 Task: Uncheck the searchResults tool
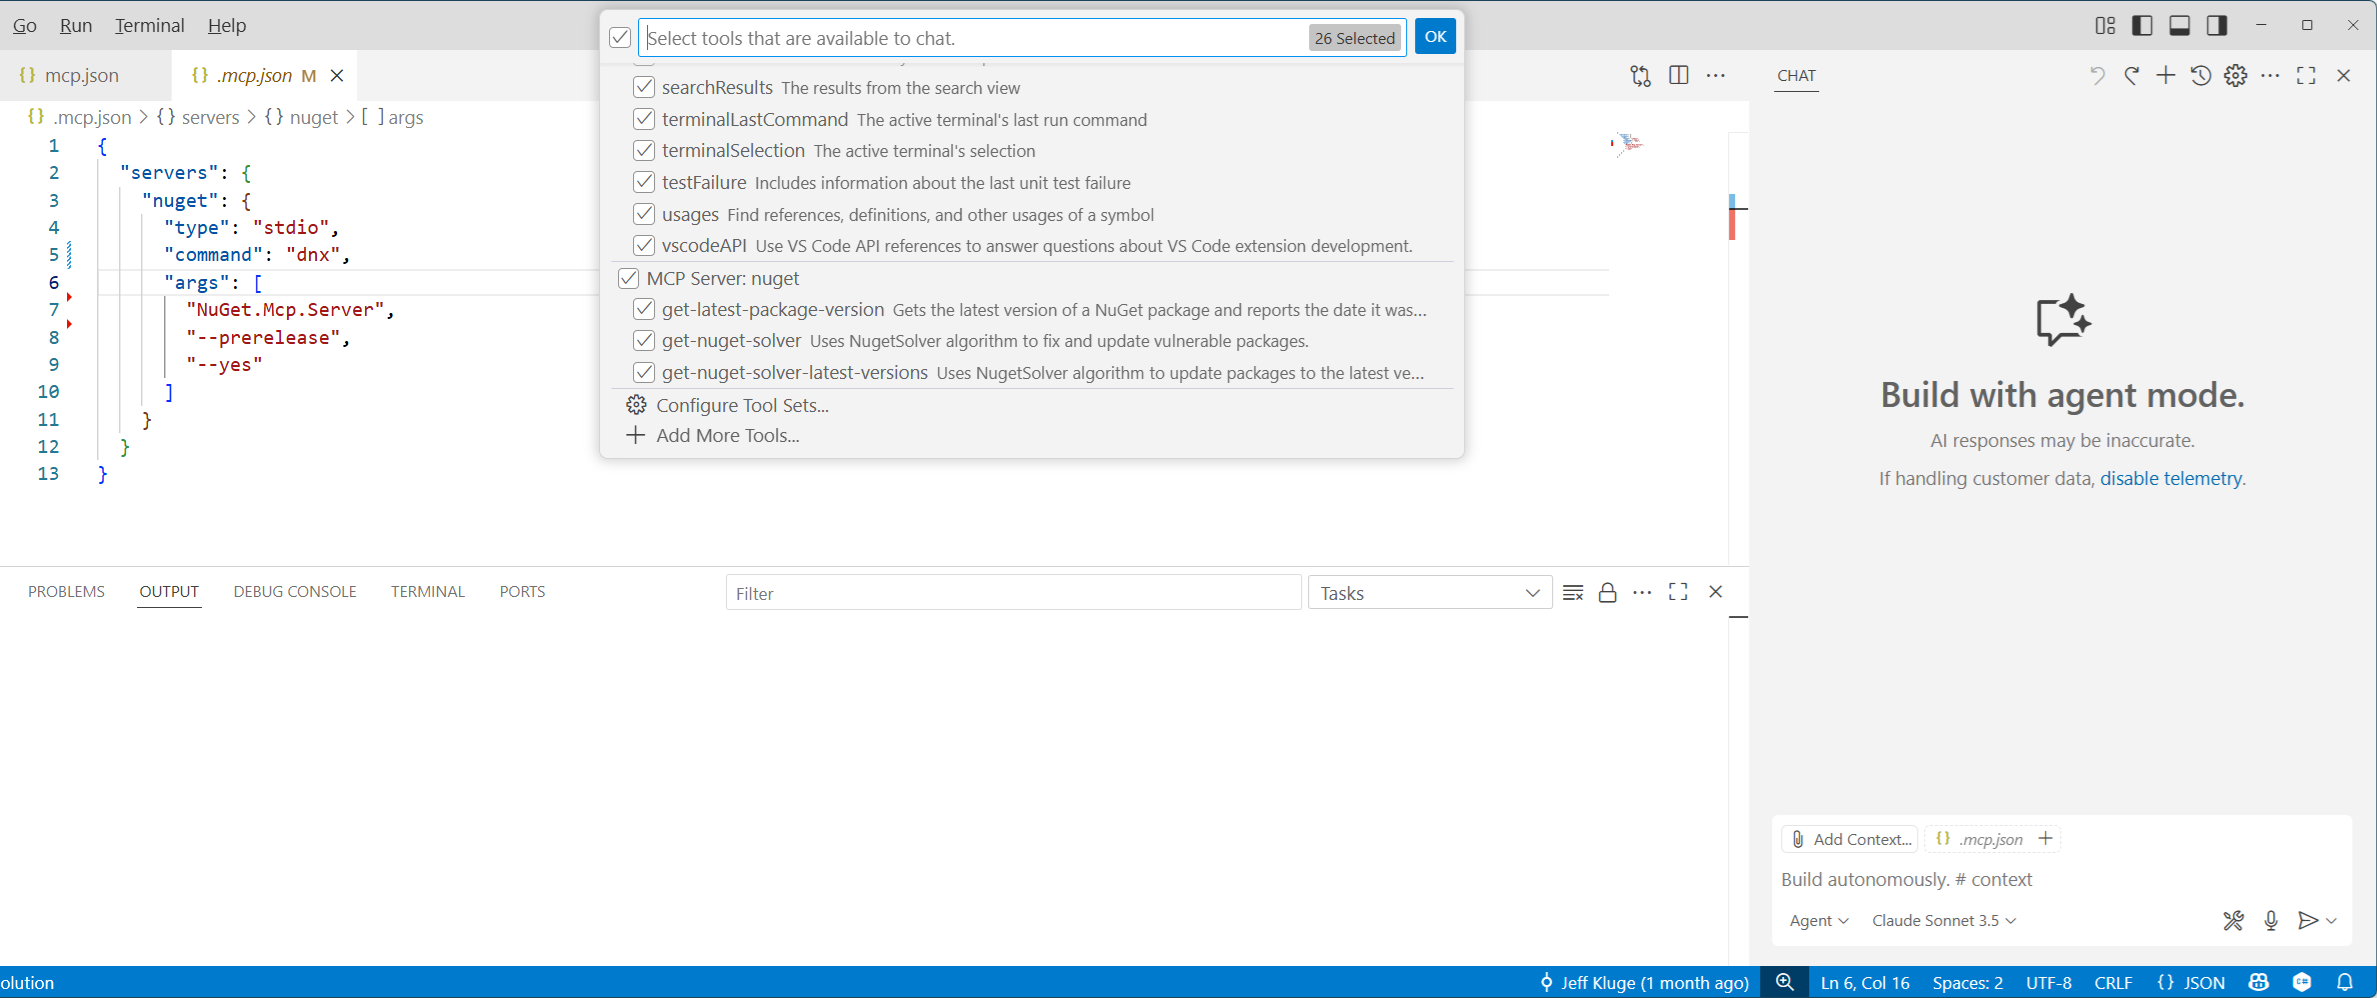(644, 87)
